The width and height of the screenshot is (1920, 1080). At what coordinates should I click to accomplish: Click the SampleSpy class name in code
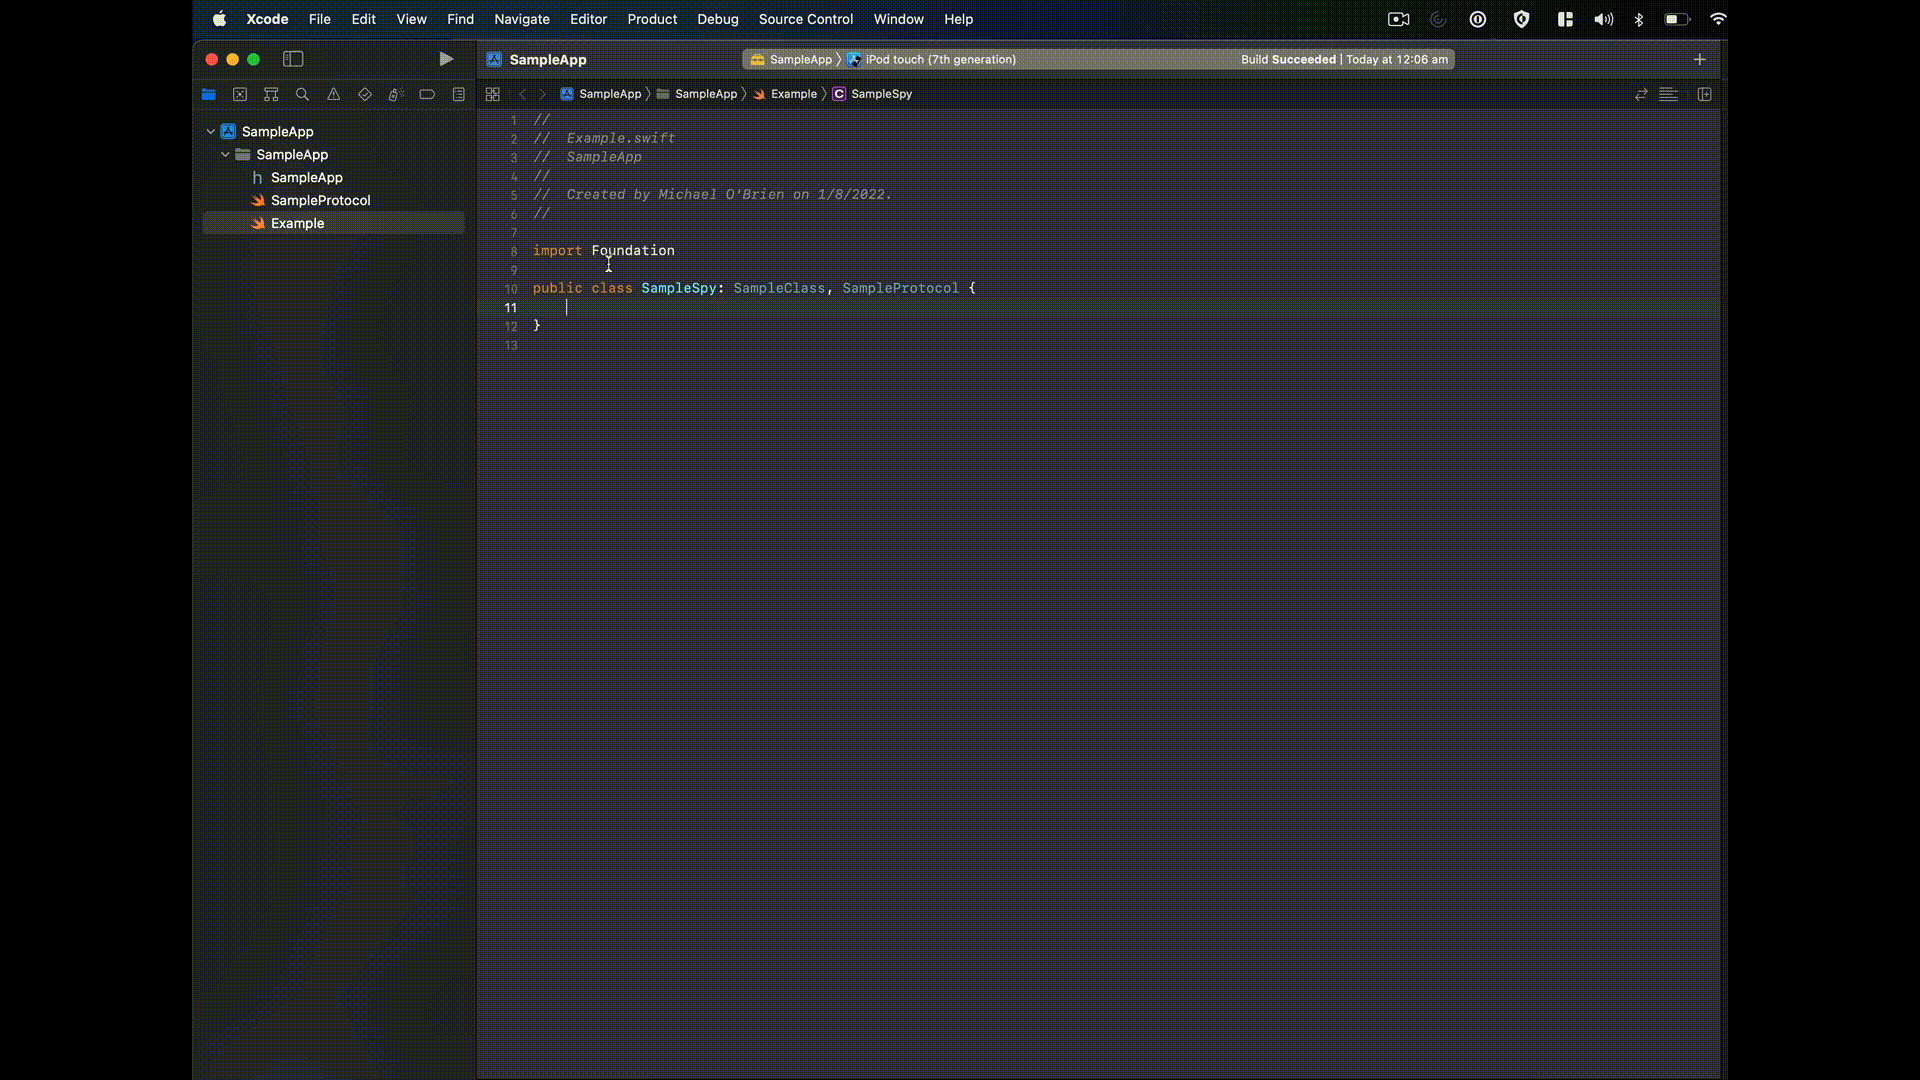[x=679, y=288]
